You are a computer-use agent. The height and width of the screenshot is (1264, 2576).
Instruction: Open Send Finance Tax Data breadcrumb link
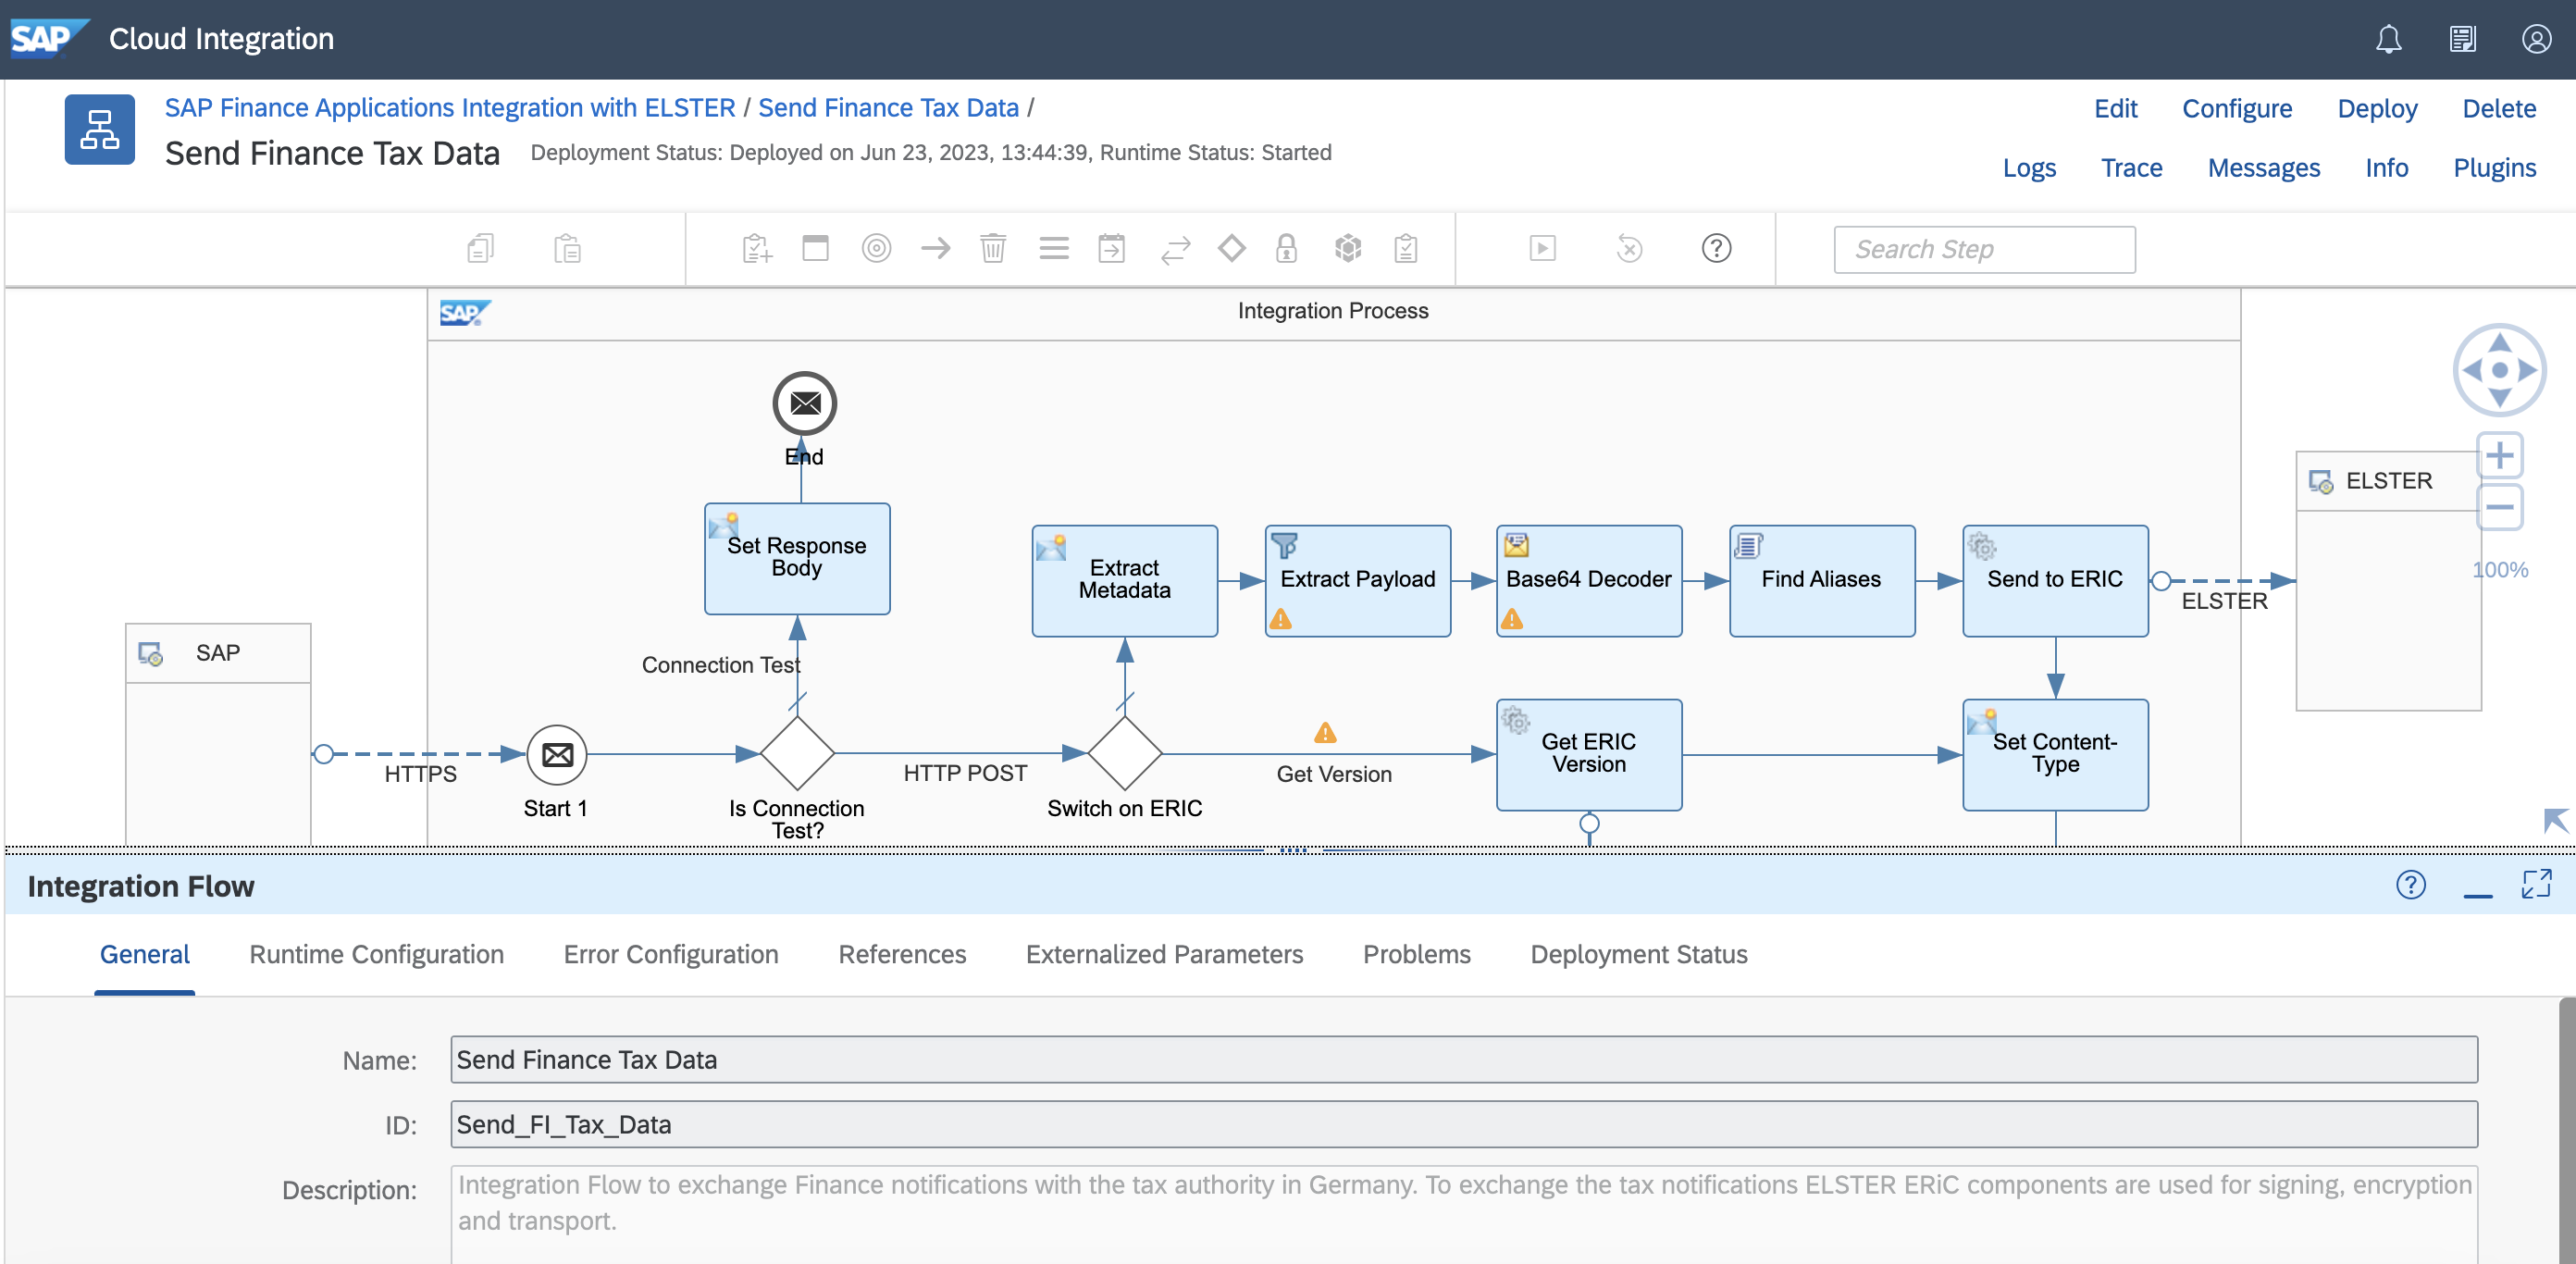click(888, 107)
